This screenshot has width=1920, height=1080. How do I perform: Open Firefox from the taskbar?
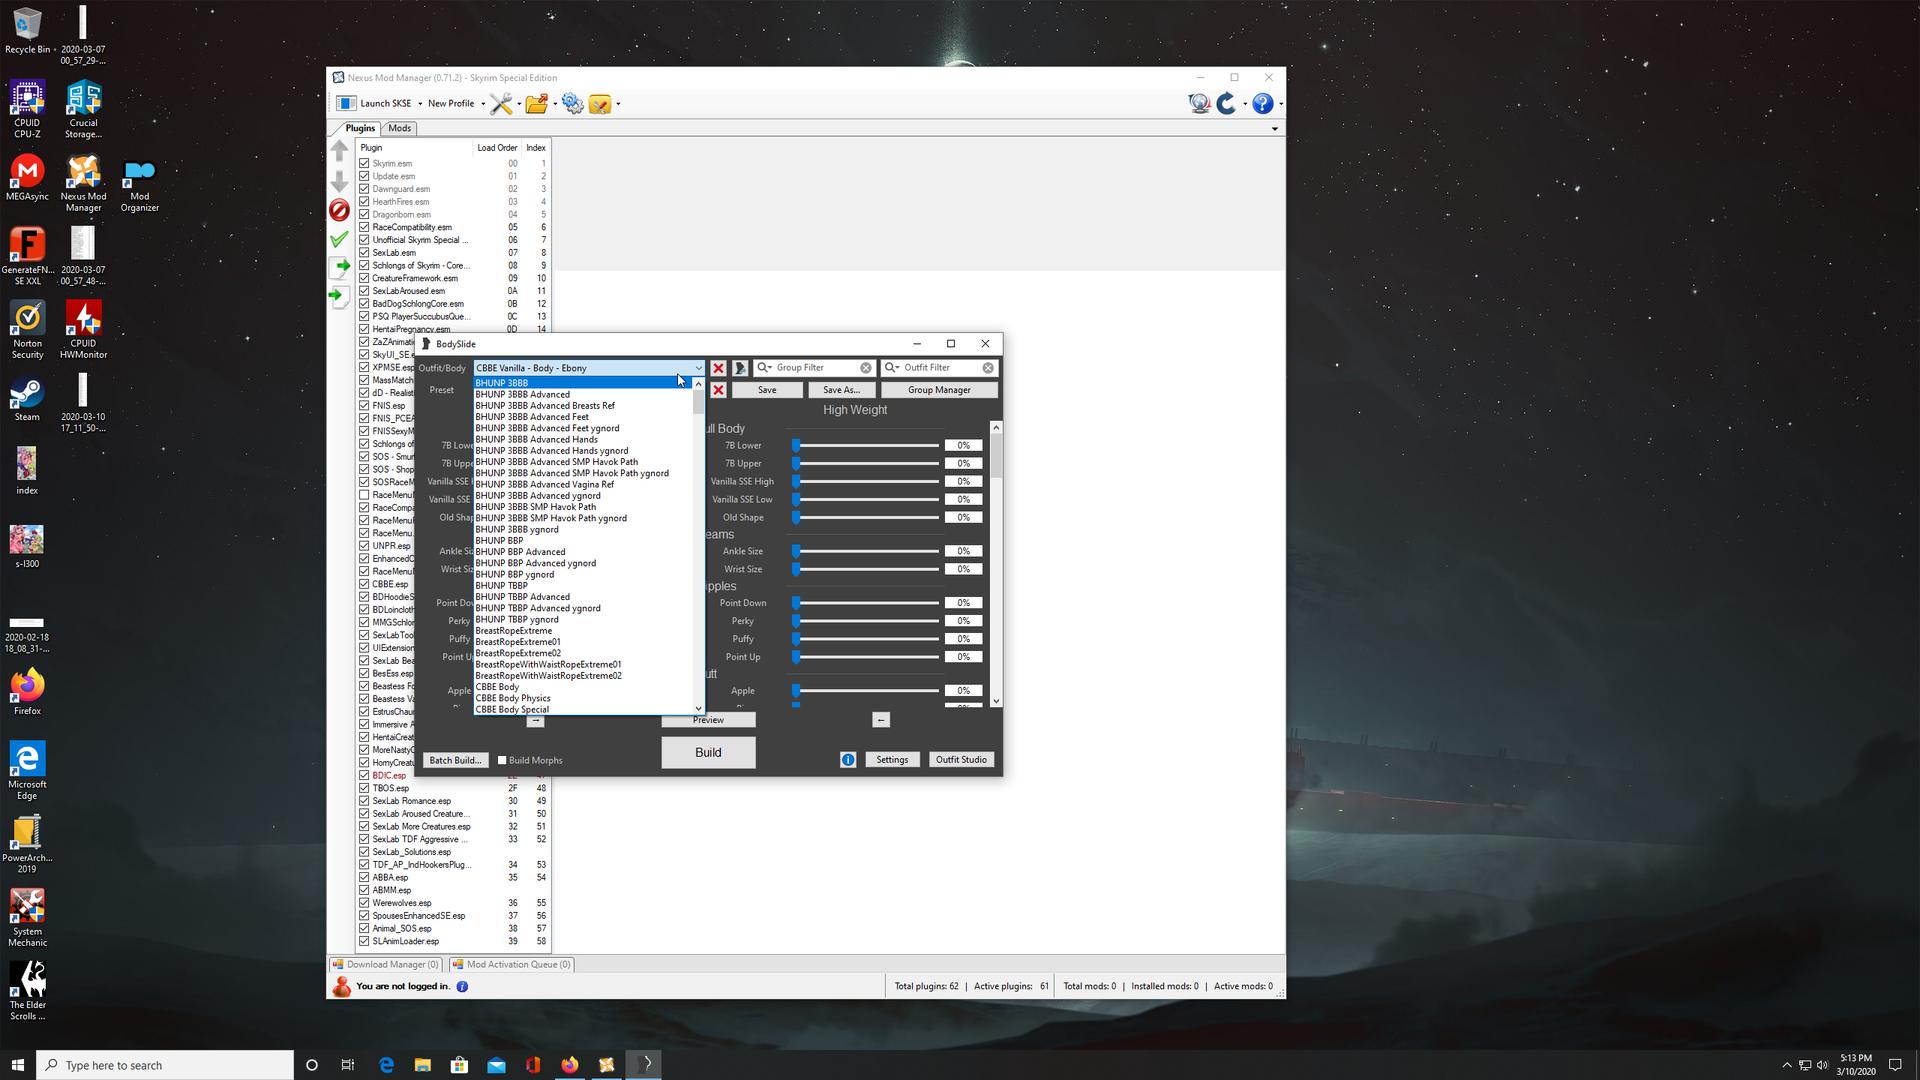tap(570, 1065)
